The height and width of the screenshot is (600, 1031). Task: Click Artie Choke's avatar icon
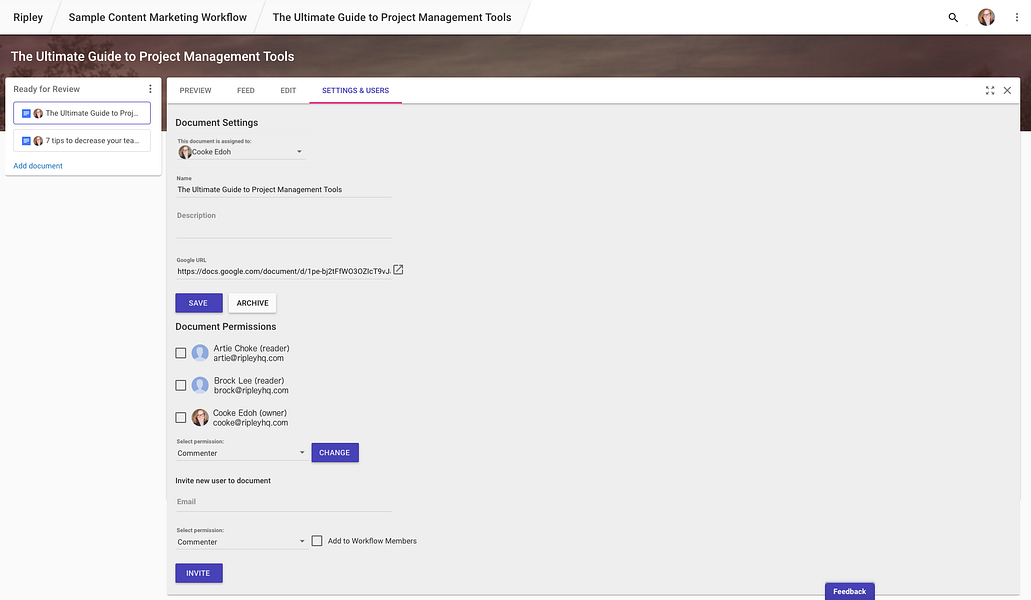coord(200,353)
